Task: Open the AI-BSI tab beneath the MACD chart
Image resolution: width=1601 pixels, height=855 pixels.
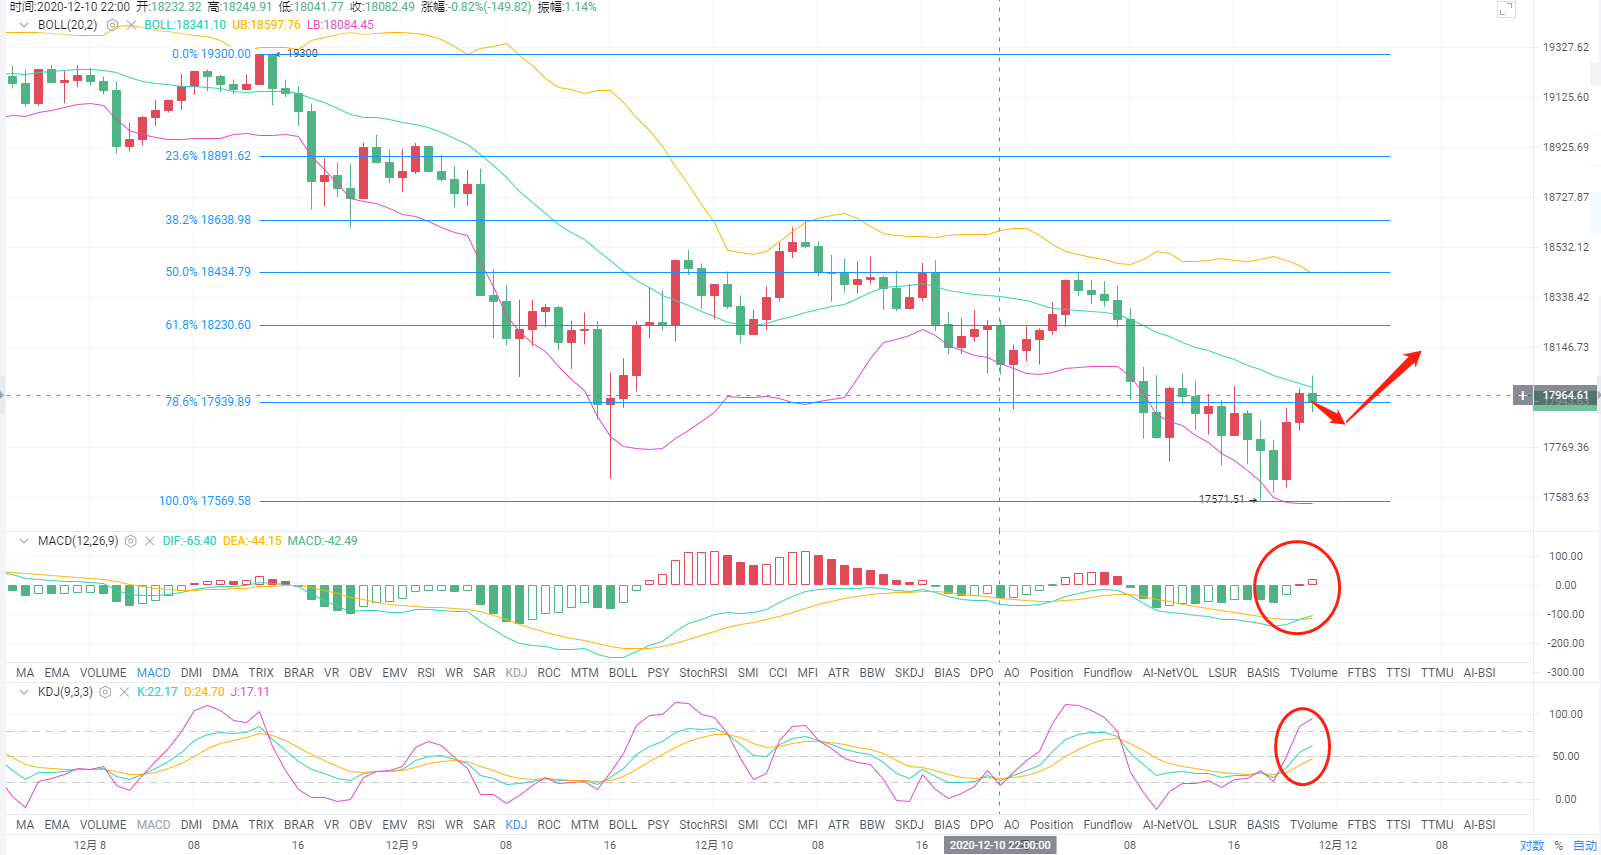Action: tap(1480, 673)
